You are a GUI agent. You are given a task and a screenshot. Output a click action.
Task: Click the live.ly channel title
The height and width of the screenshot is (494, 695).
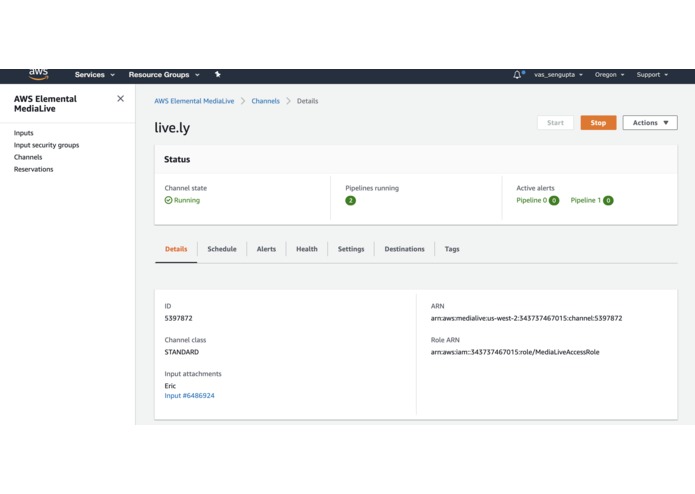172,128
